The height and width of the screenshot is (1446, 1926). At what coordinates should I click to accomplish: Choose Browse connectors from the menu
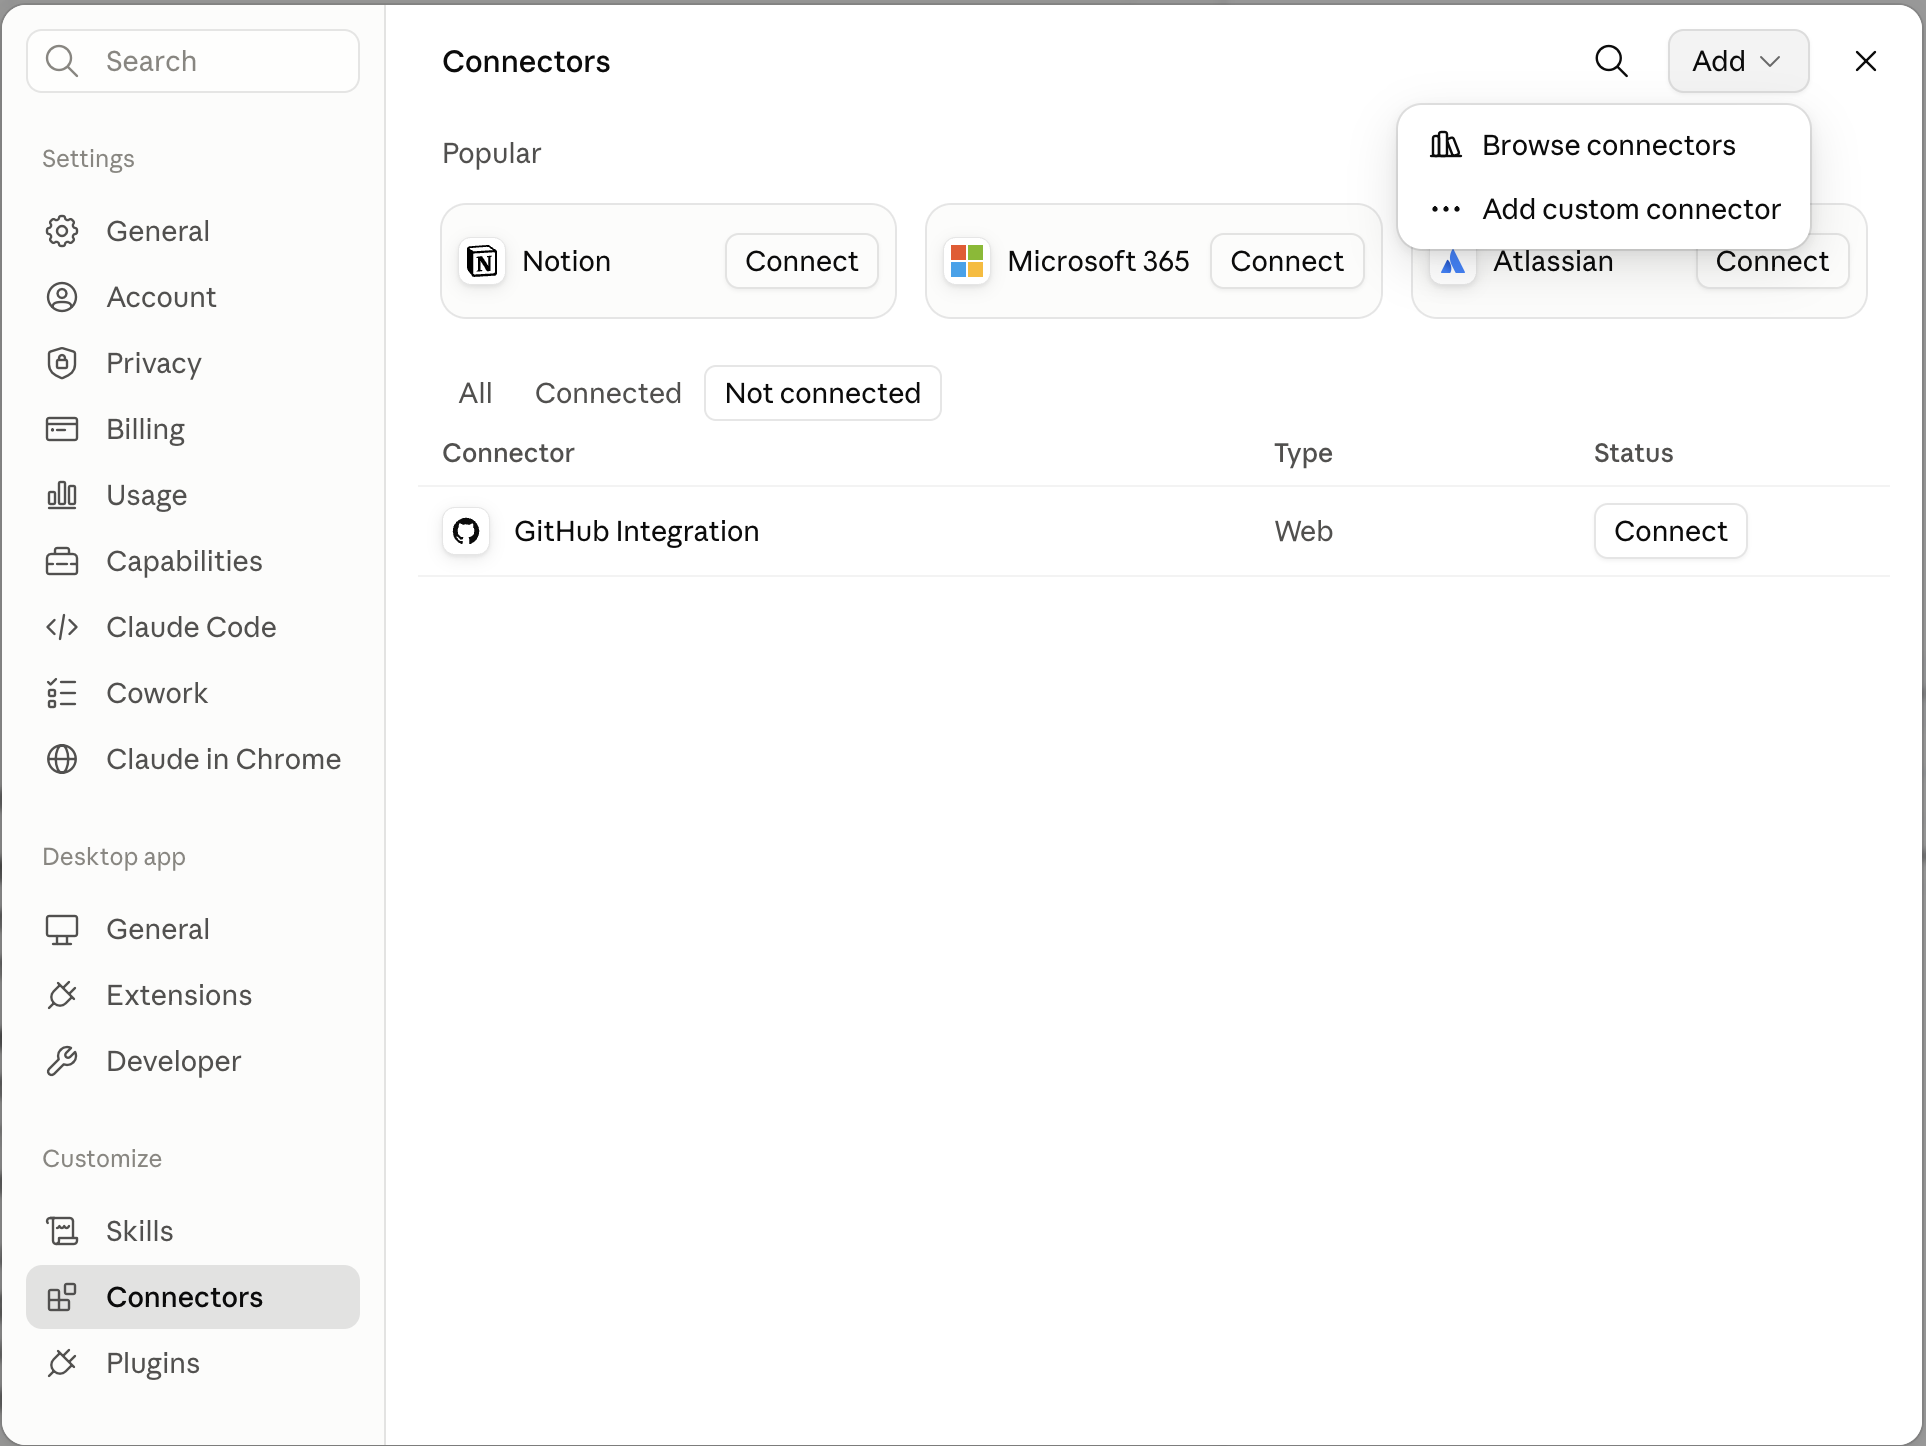click(1603, 145)
